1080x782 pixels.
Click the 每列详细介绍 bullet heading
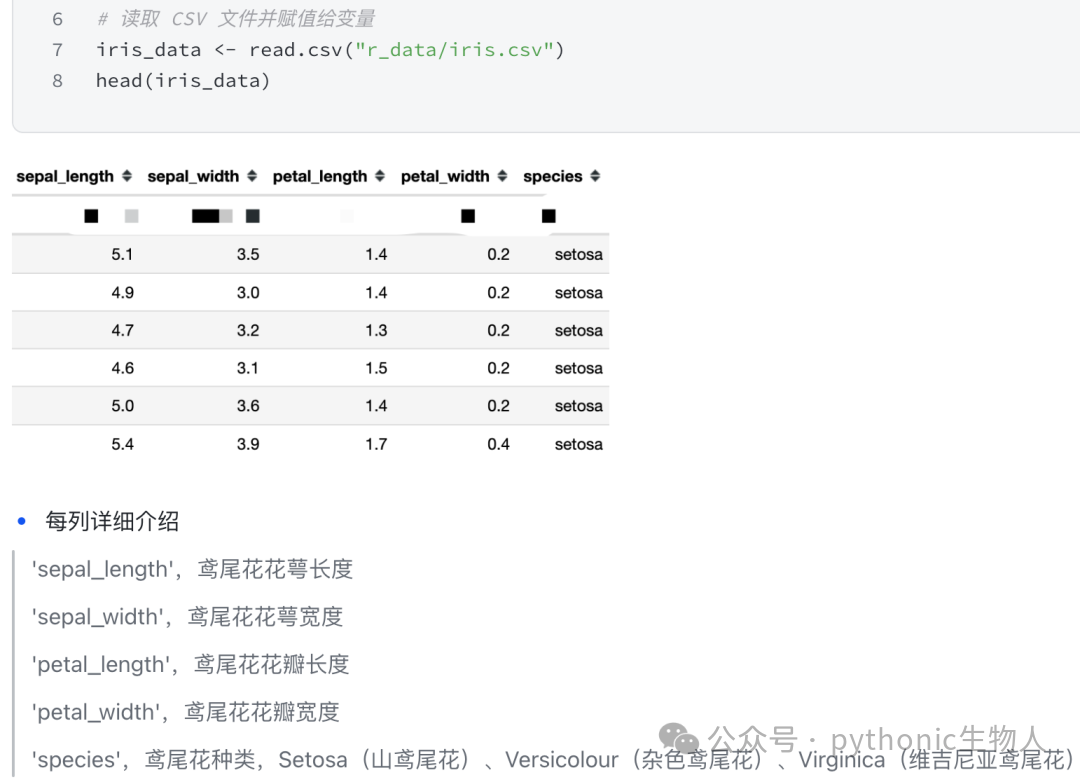(112, 522)
